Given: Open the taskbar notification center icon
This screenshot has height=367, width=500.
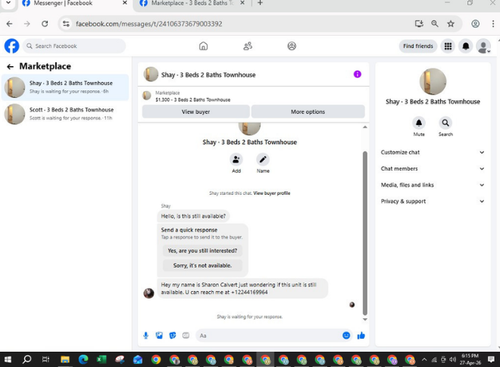Looking at the screenshot, I should 491,359.
